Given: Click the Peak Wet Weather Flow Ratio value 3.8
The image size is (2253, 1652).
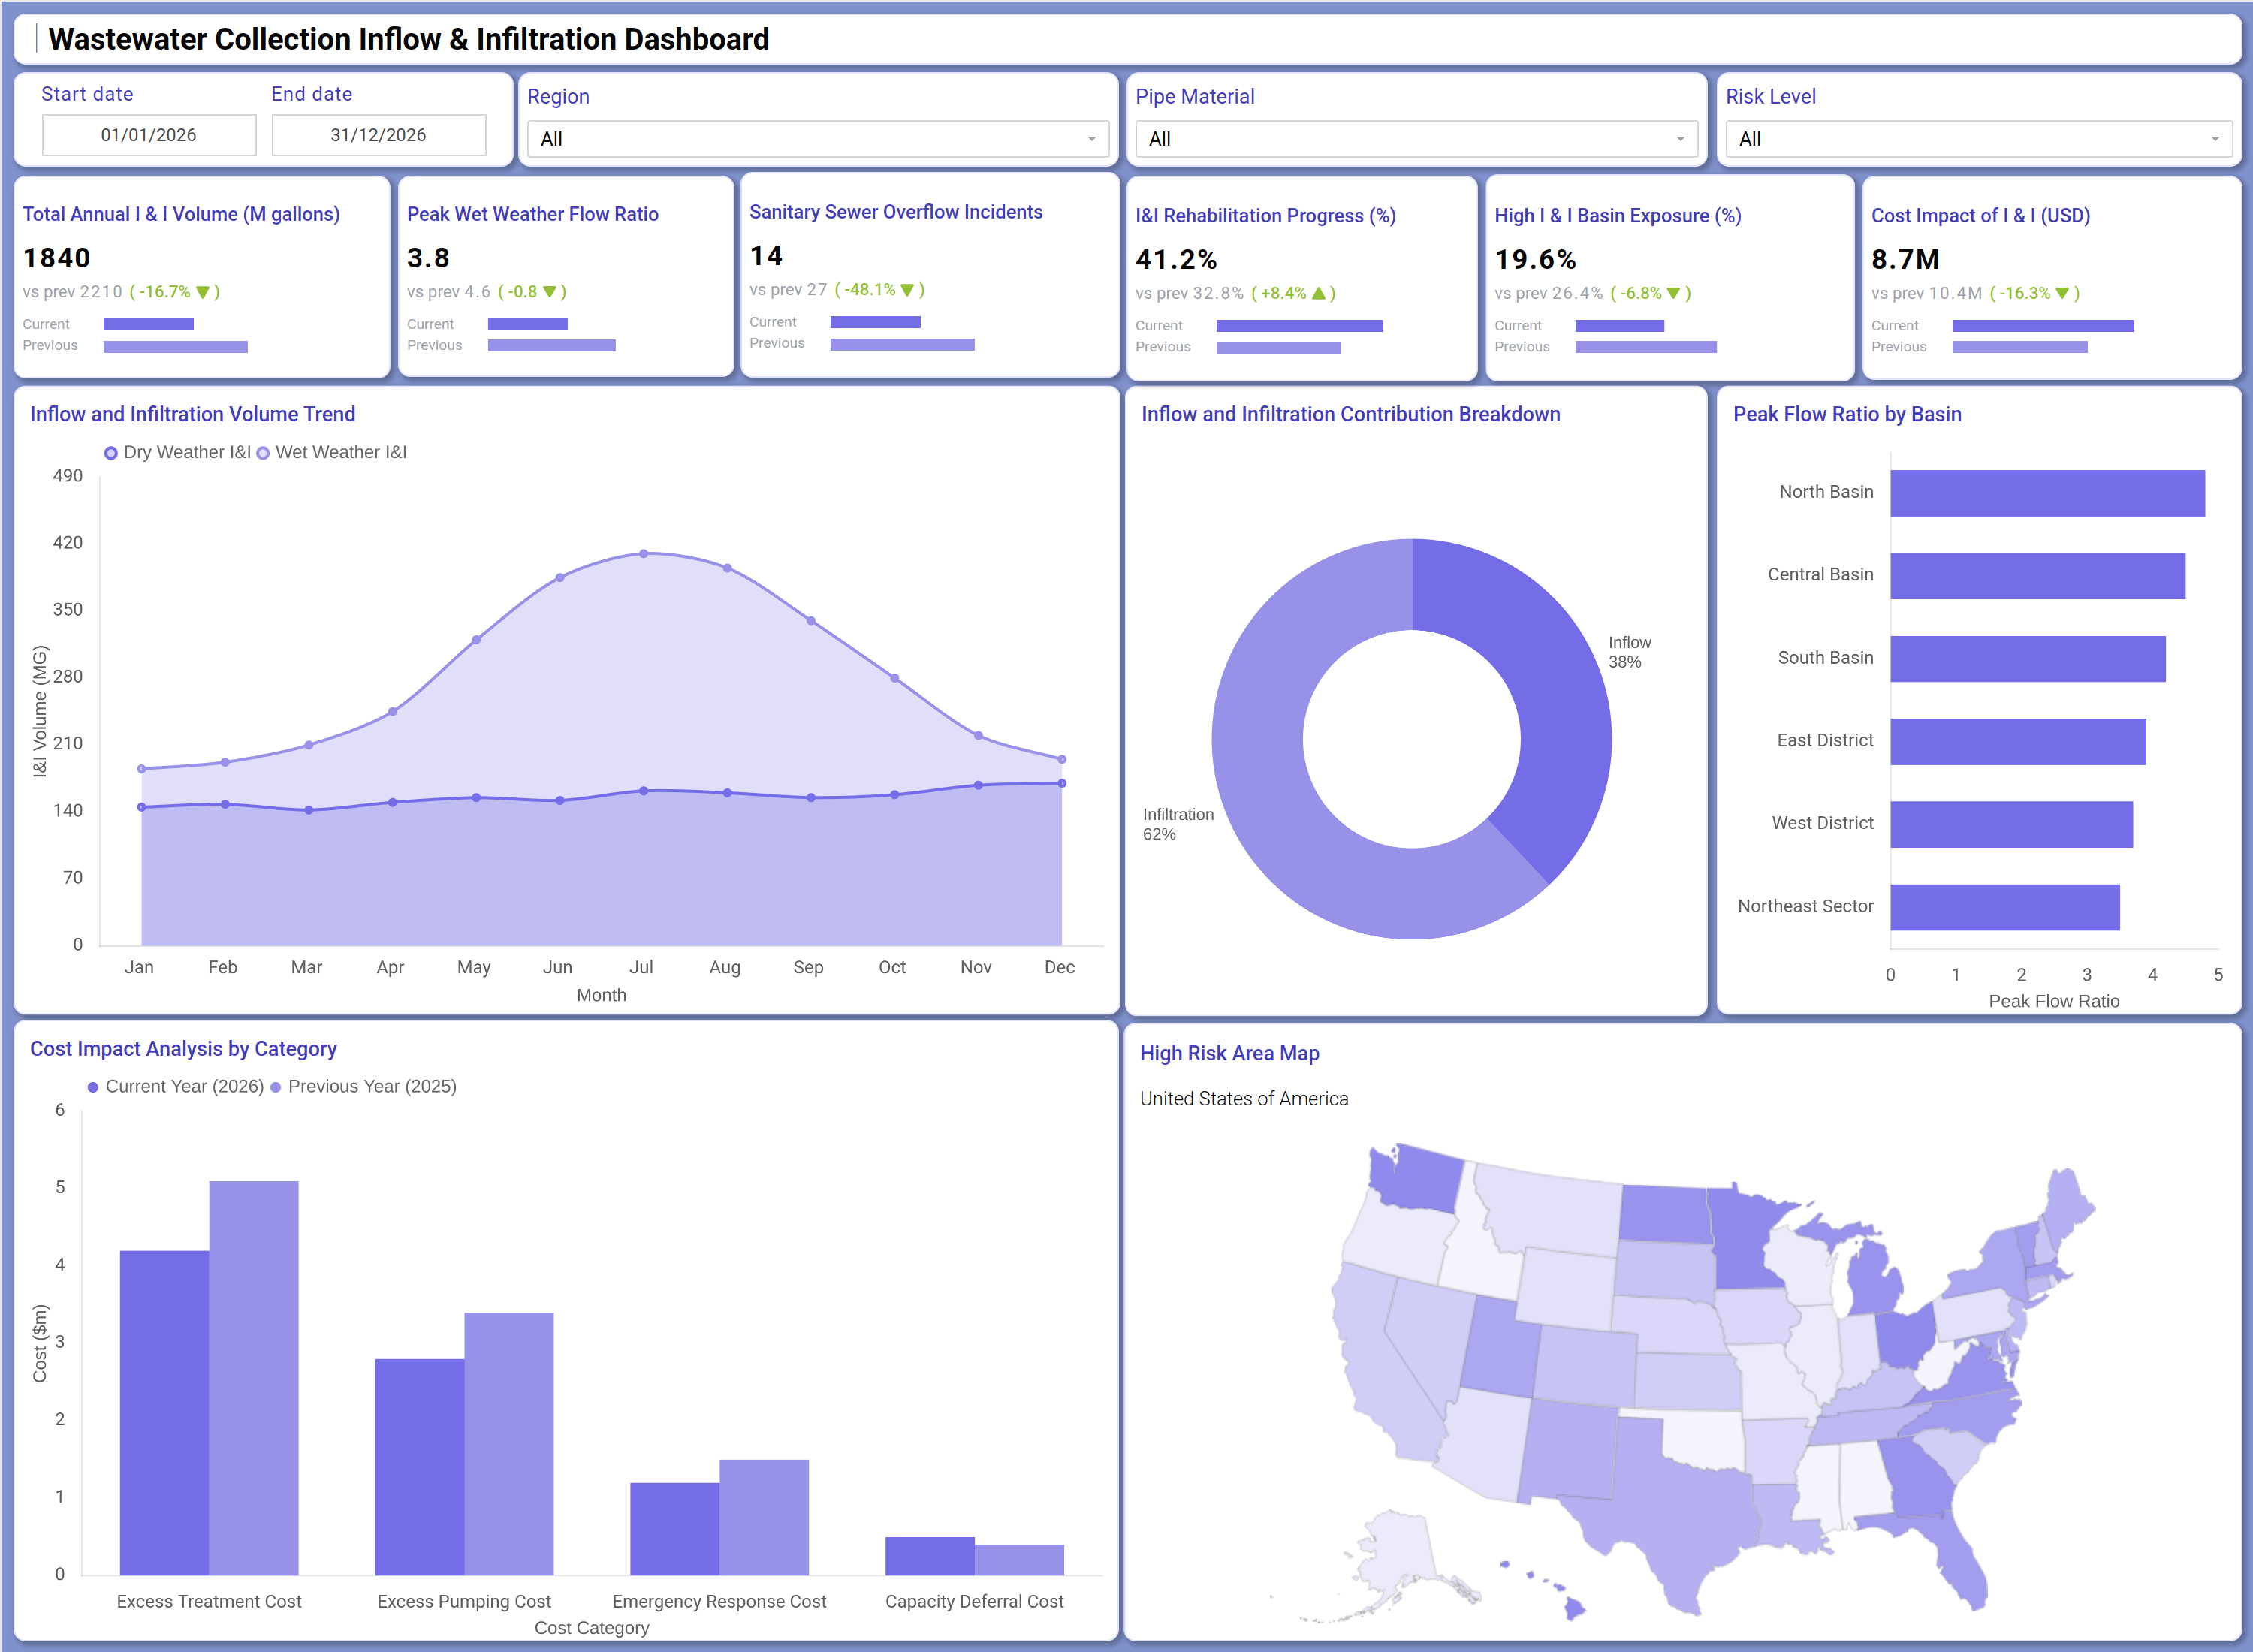Looking at the screenshot, I should [428, 259].
